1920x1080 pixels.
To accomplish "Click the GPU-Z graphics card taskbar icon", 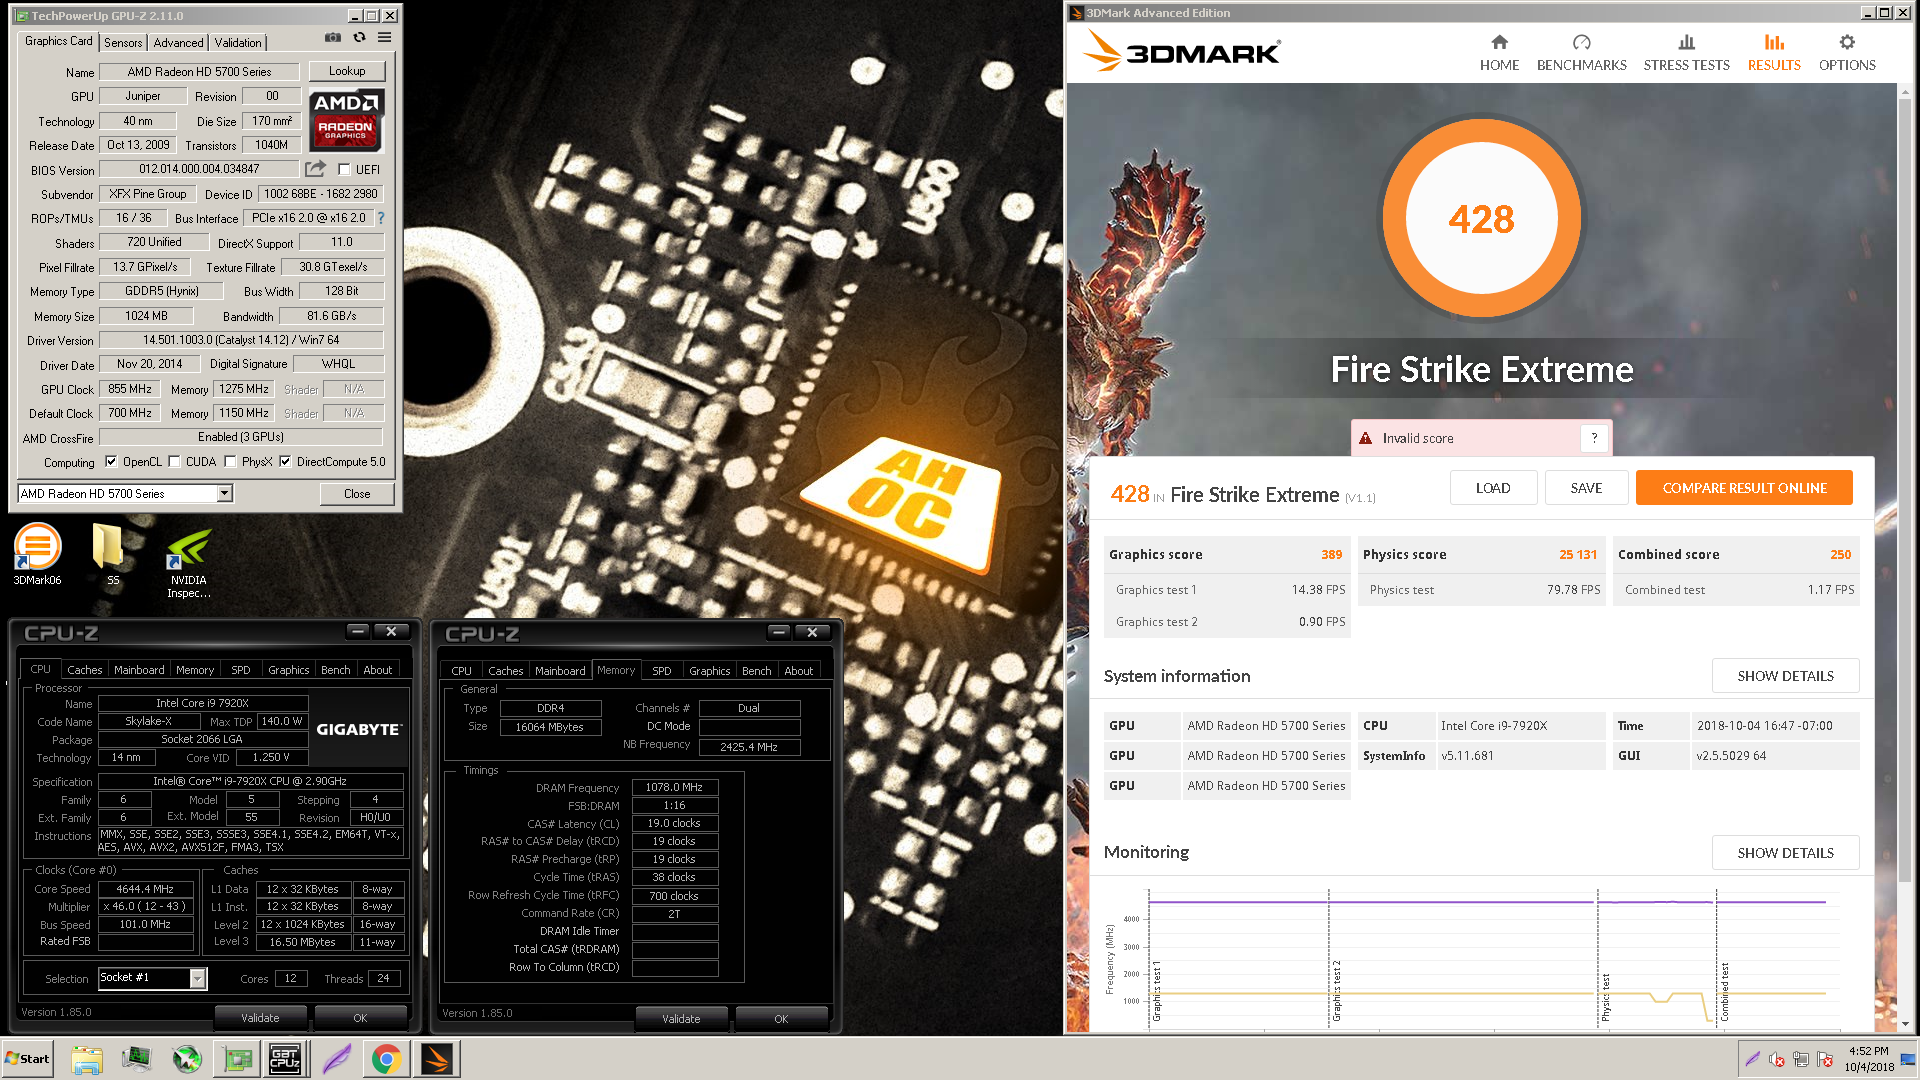I will (x=237, y=1059).
